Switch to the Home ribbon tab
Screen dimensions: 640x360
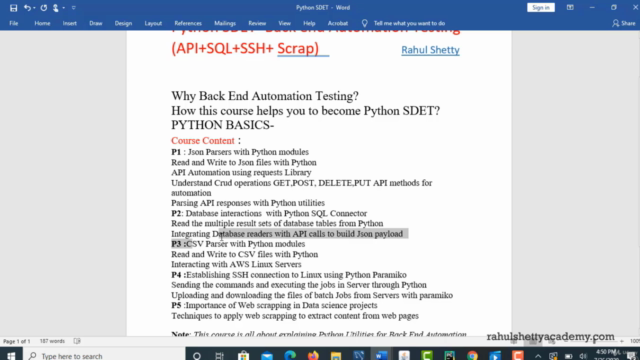42,23
